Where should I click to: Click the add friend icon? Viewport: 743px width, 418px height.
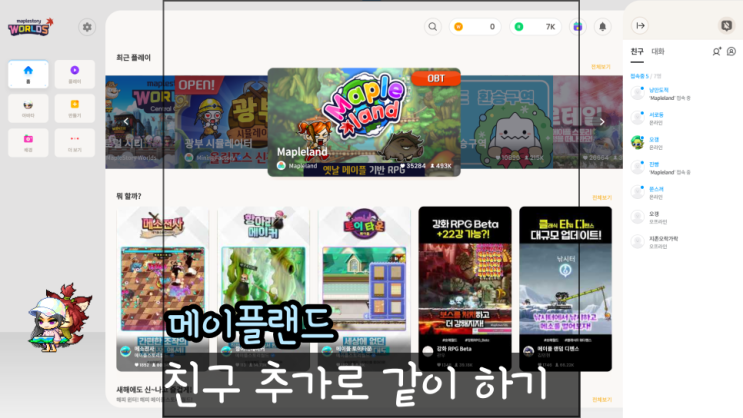[x=717, y=51]
